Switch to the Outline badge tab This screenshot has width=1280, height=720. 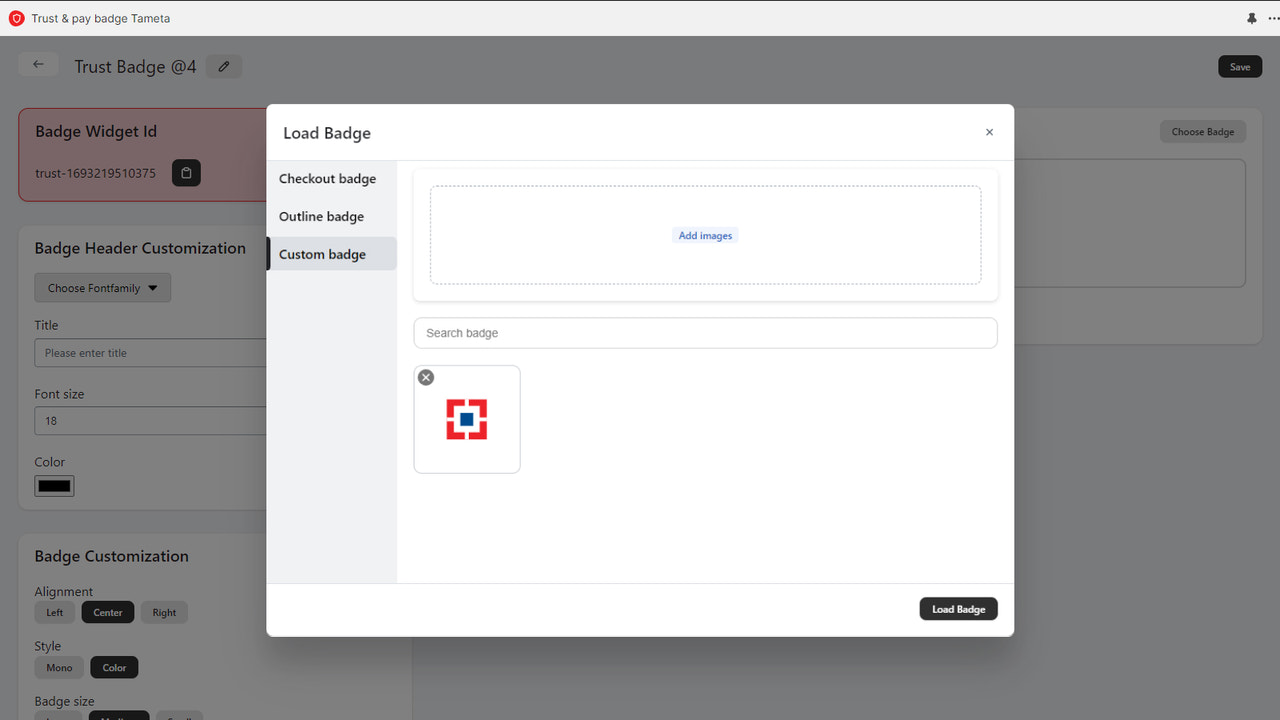pos(321,216)
